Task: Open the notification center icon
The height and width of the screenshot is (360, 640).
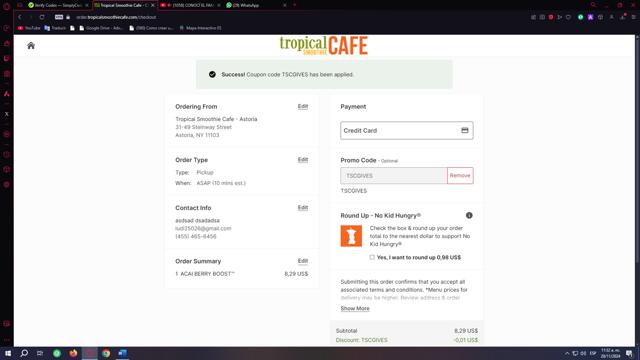Action: pos(629,353)
